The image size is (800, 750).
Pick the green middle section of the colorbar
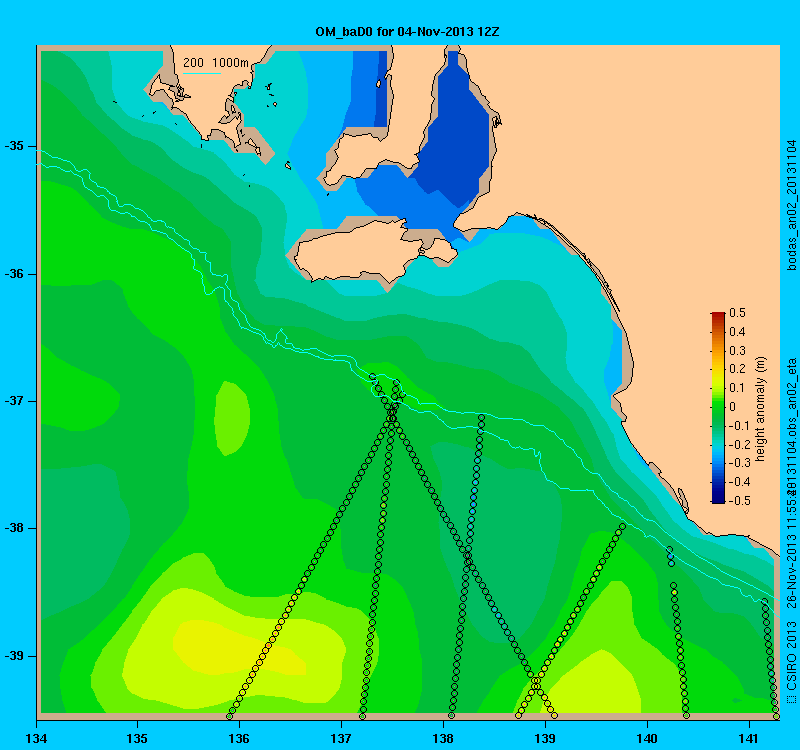[x=718, y=407]
